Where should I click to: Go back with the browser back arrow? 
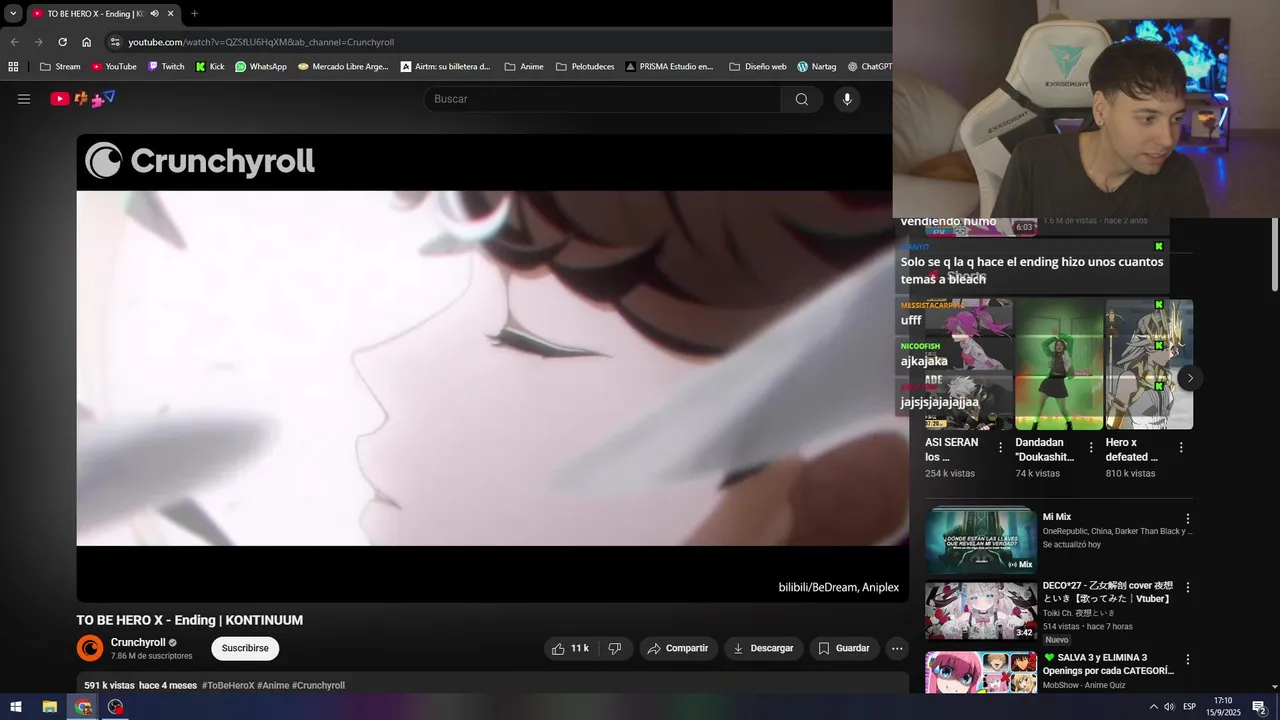14,42
